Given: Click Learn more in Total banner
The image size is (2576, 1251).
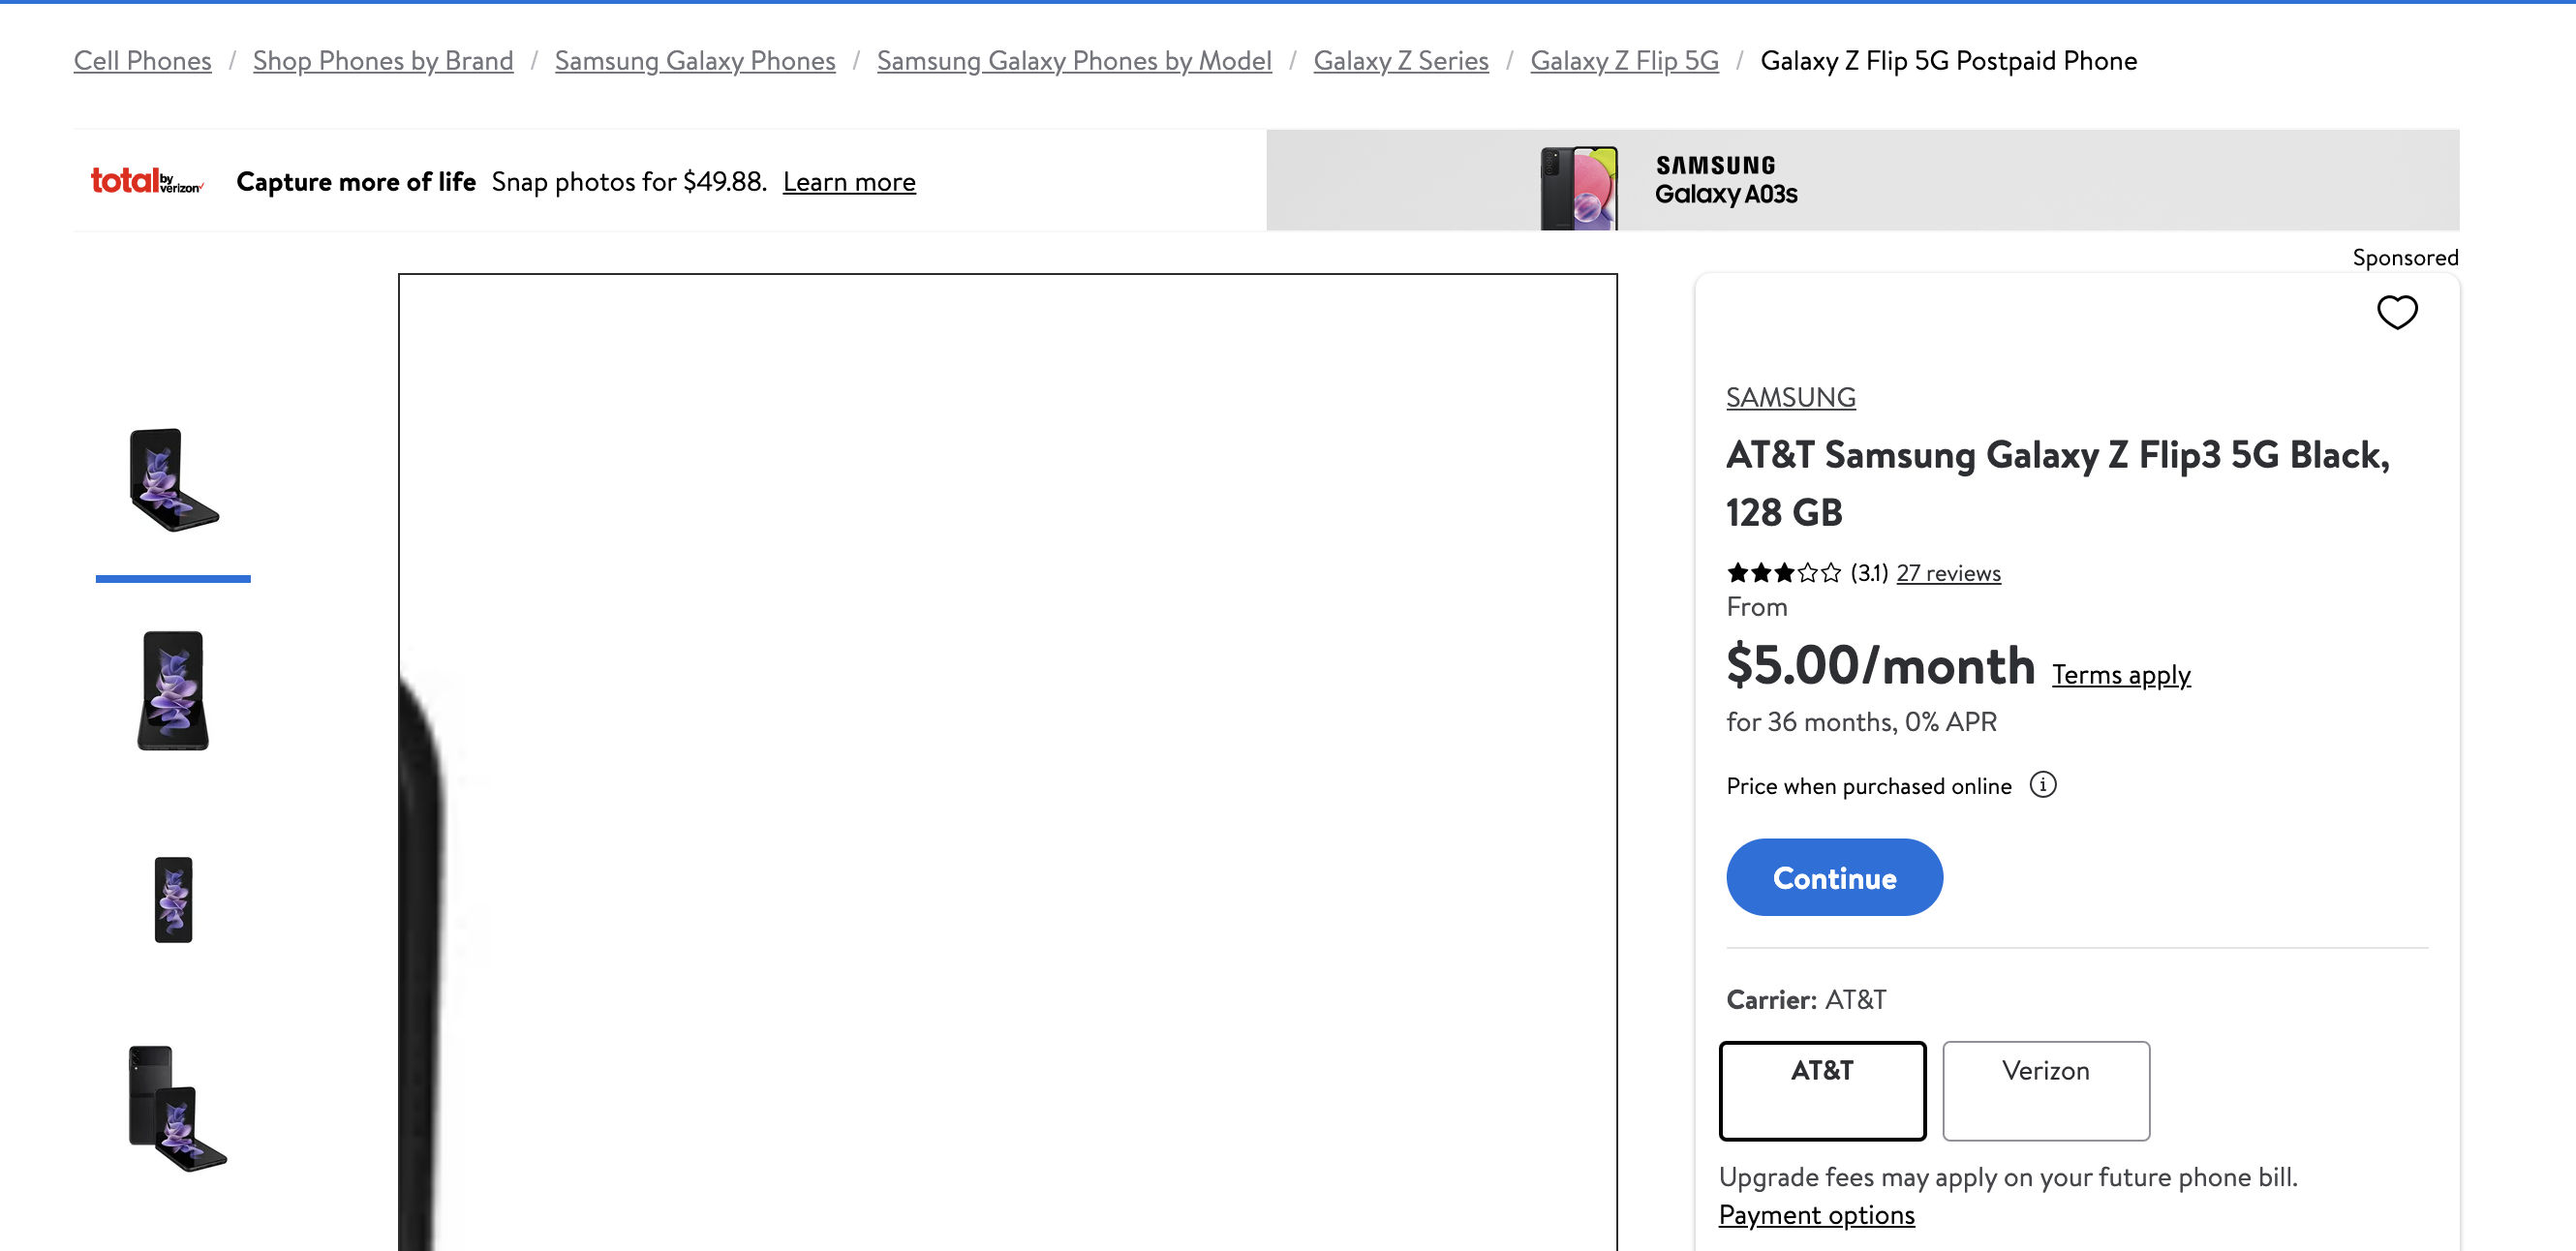Looking at the screenshot, I should click(848, 182).
